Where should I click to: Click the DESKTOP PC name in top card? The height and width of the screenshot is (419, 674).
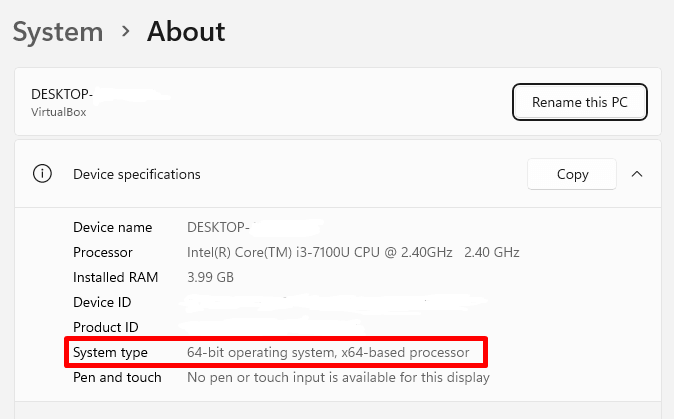(62, 94)
